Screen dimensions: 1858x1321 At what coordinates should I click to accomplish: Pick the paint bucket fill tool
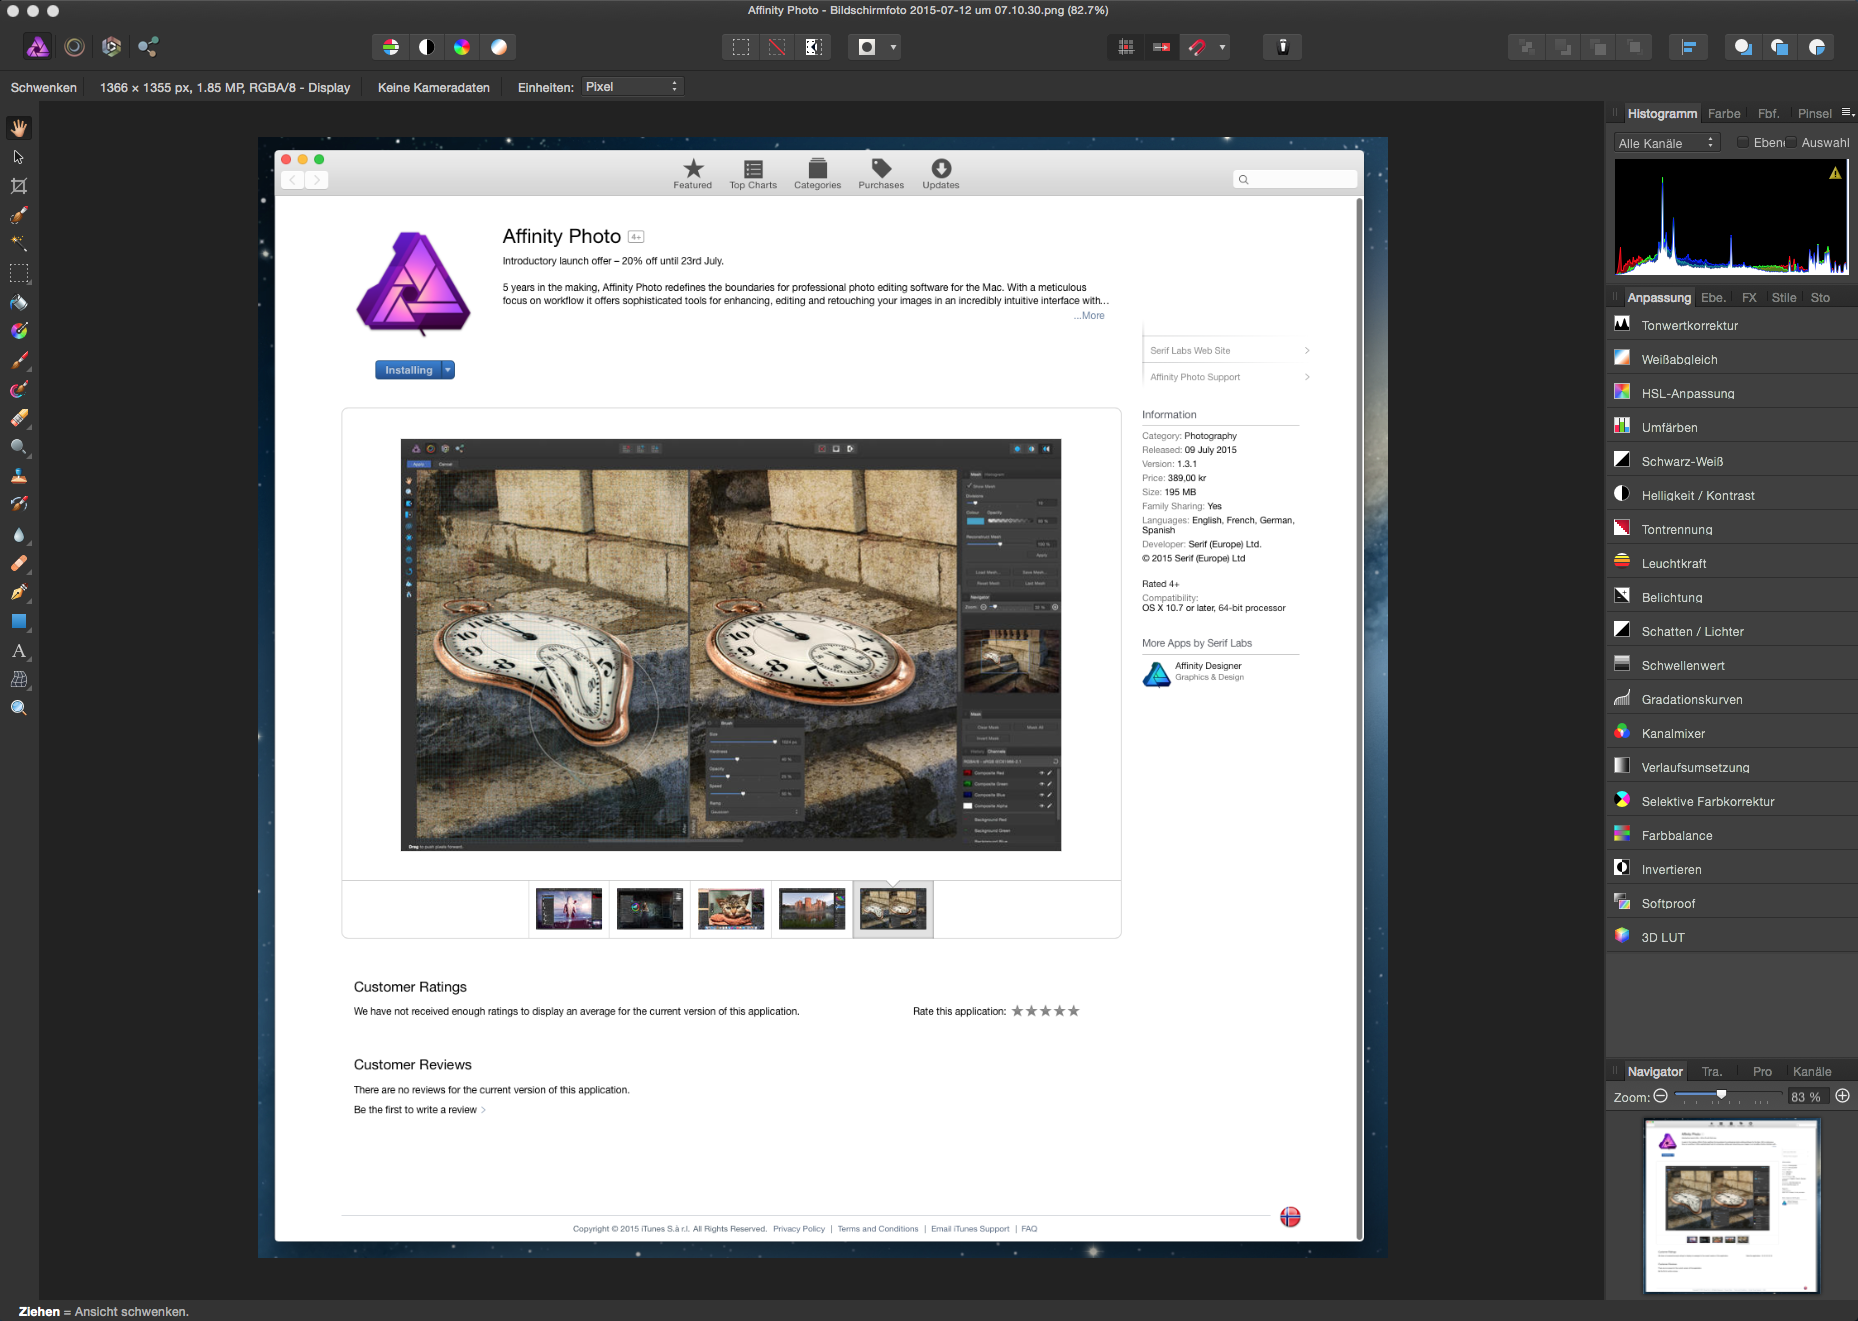pyautogui.click(x=19, y=302)
